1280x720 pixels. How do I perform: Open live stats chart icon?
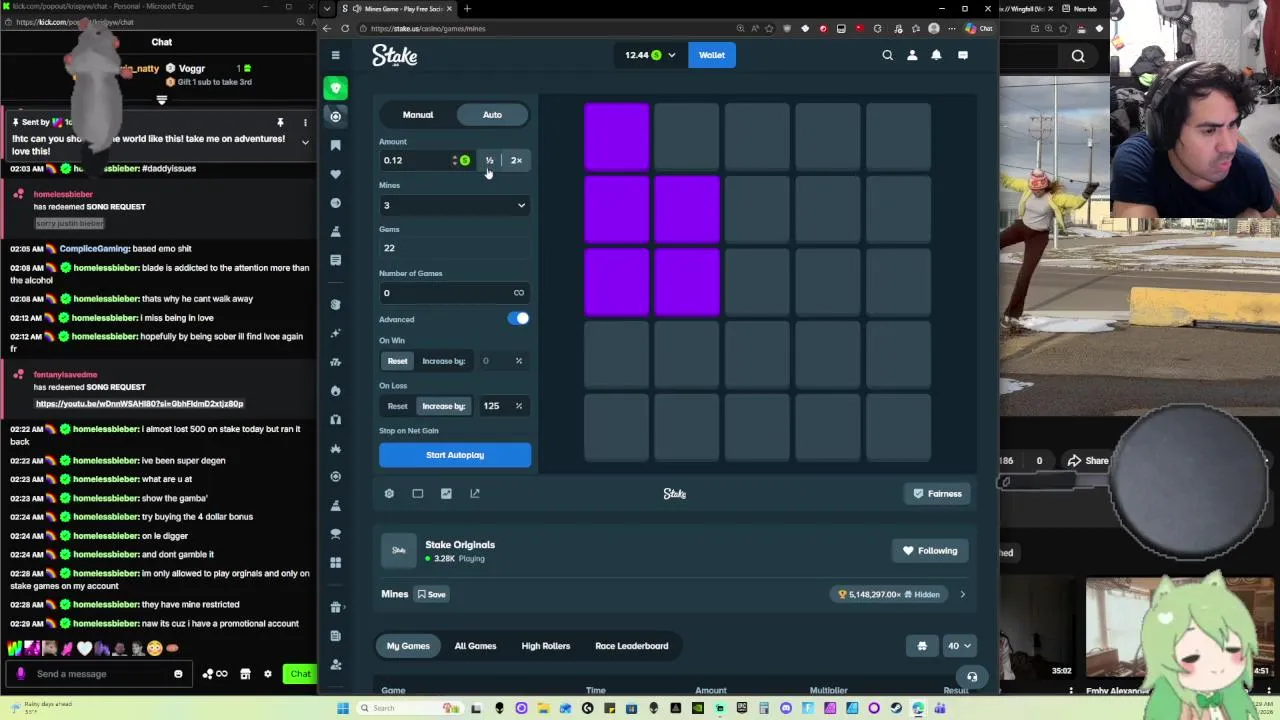[x=446, y=493]
